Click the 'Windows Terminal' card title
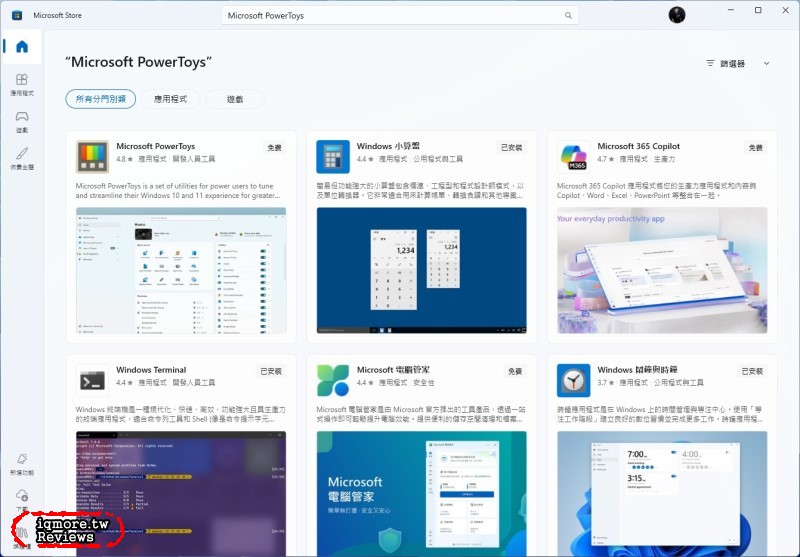The image size is (800, 557). 151,370
